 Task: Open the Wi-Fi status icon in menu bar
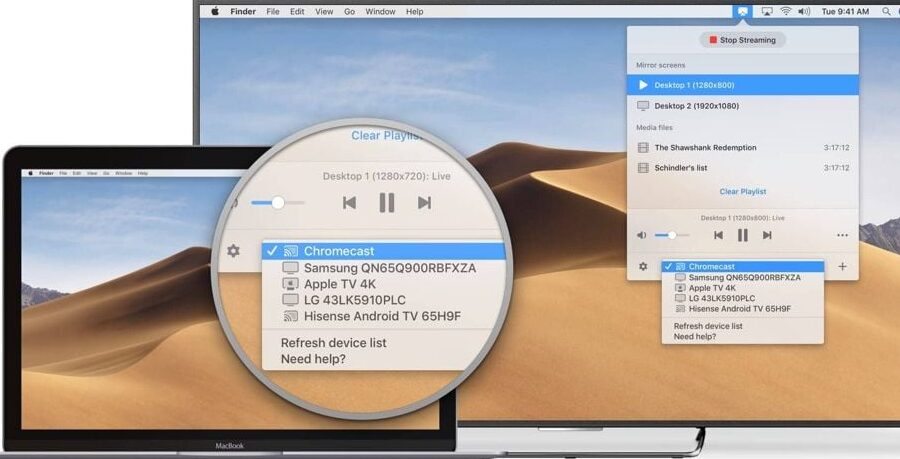(785, 11)
